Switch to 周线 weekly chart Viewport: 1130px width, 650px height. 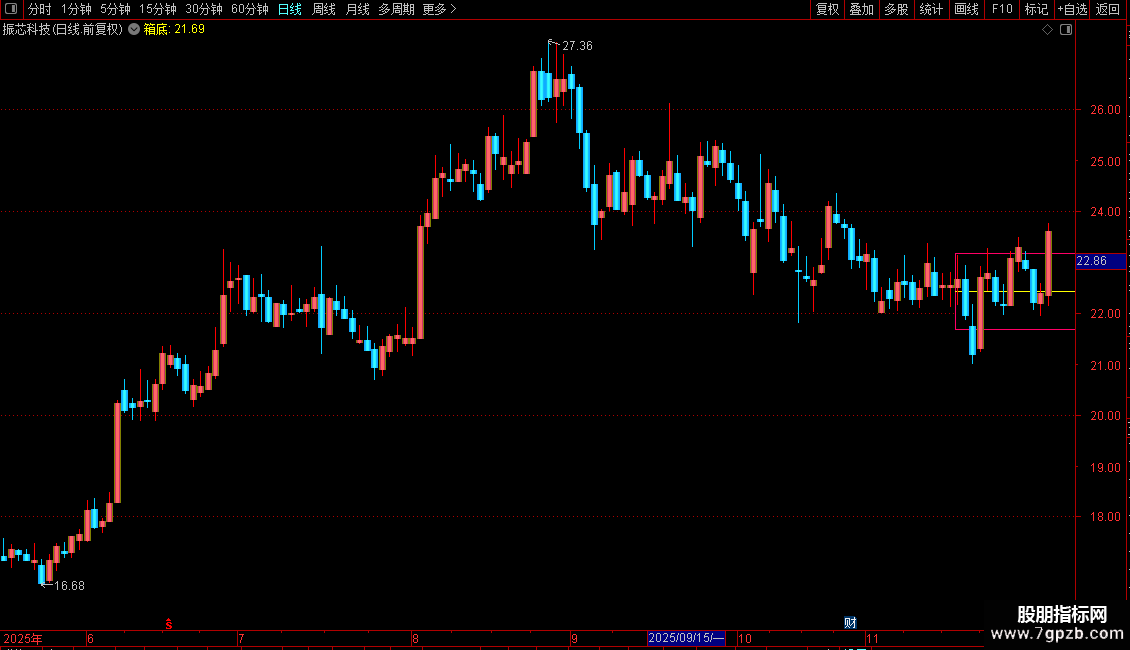[324, 9]
